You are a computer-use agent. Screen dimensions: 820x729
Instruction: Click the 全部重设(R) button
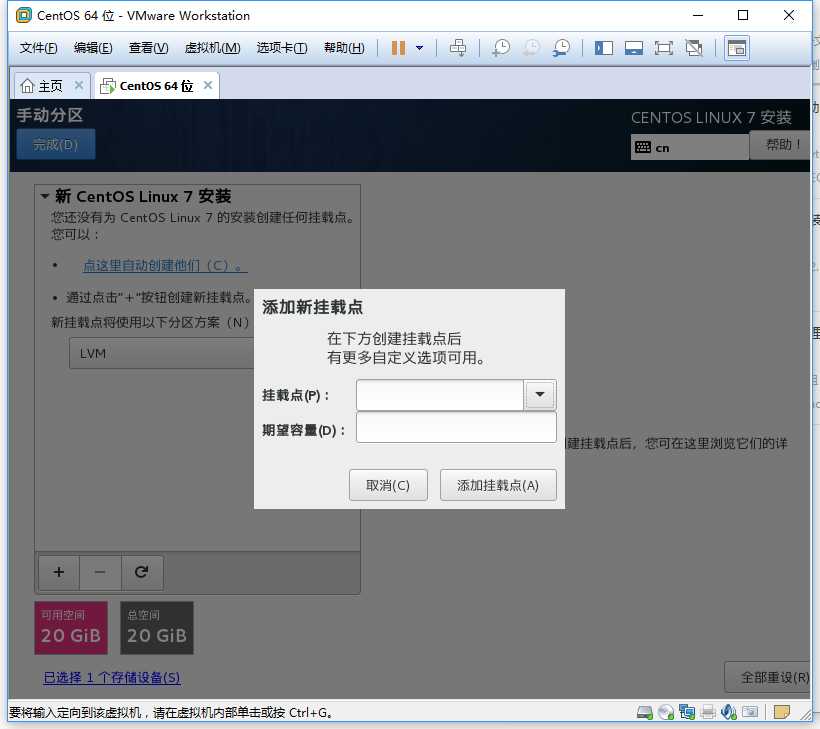[x=768, y=677]
